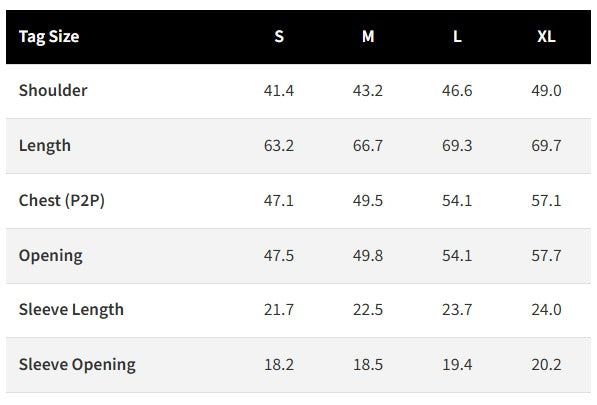
Task: Select the M size column header
Action: [368, 37]
